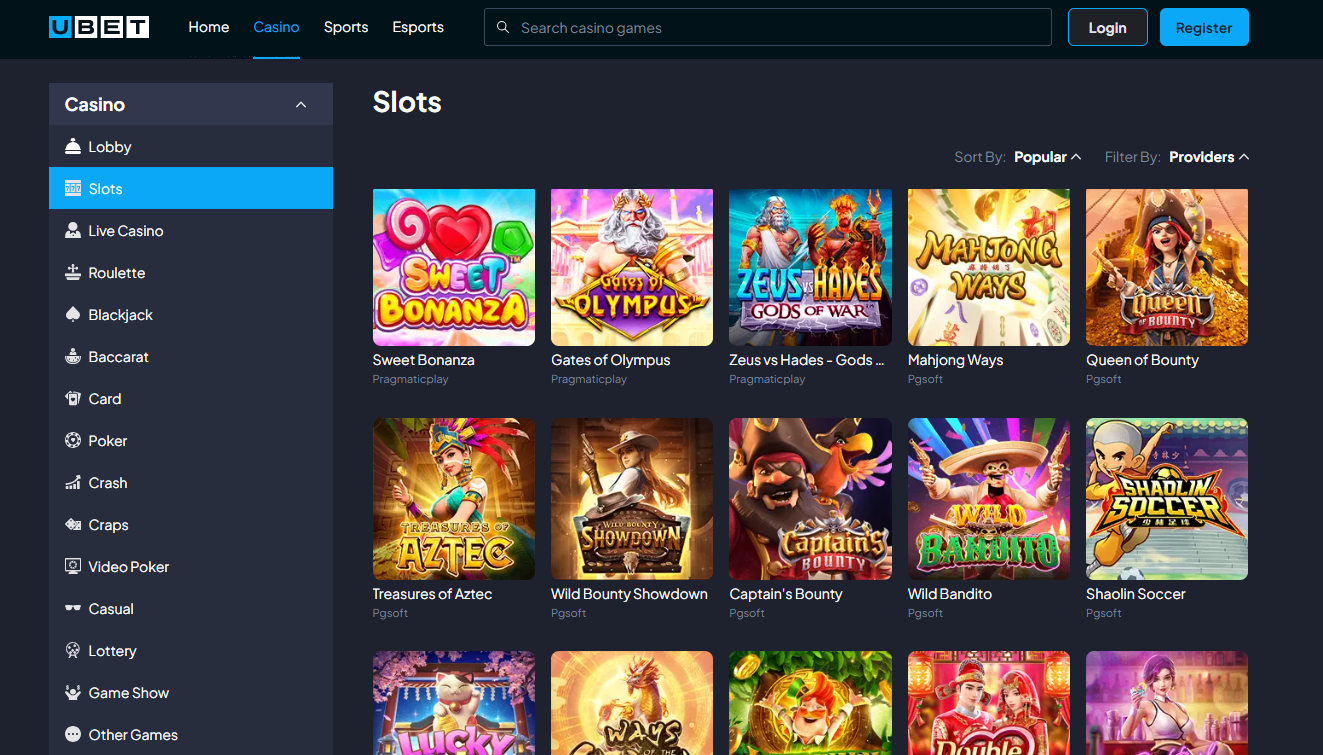This screenshot has width=1323, height=755.
Task: Select Blackjack in the sidebar
Action: (x=191, y=315)
